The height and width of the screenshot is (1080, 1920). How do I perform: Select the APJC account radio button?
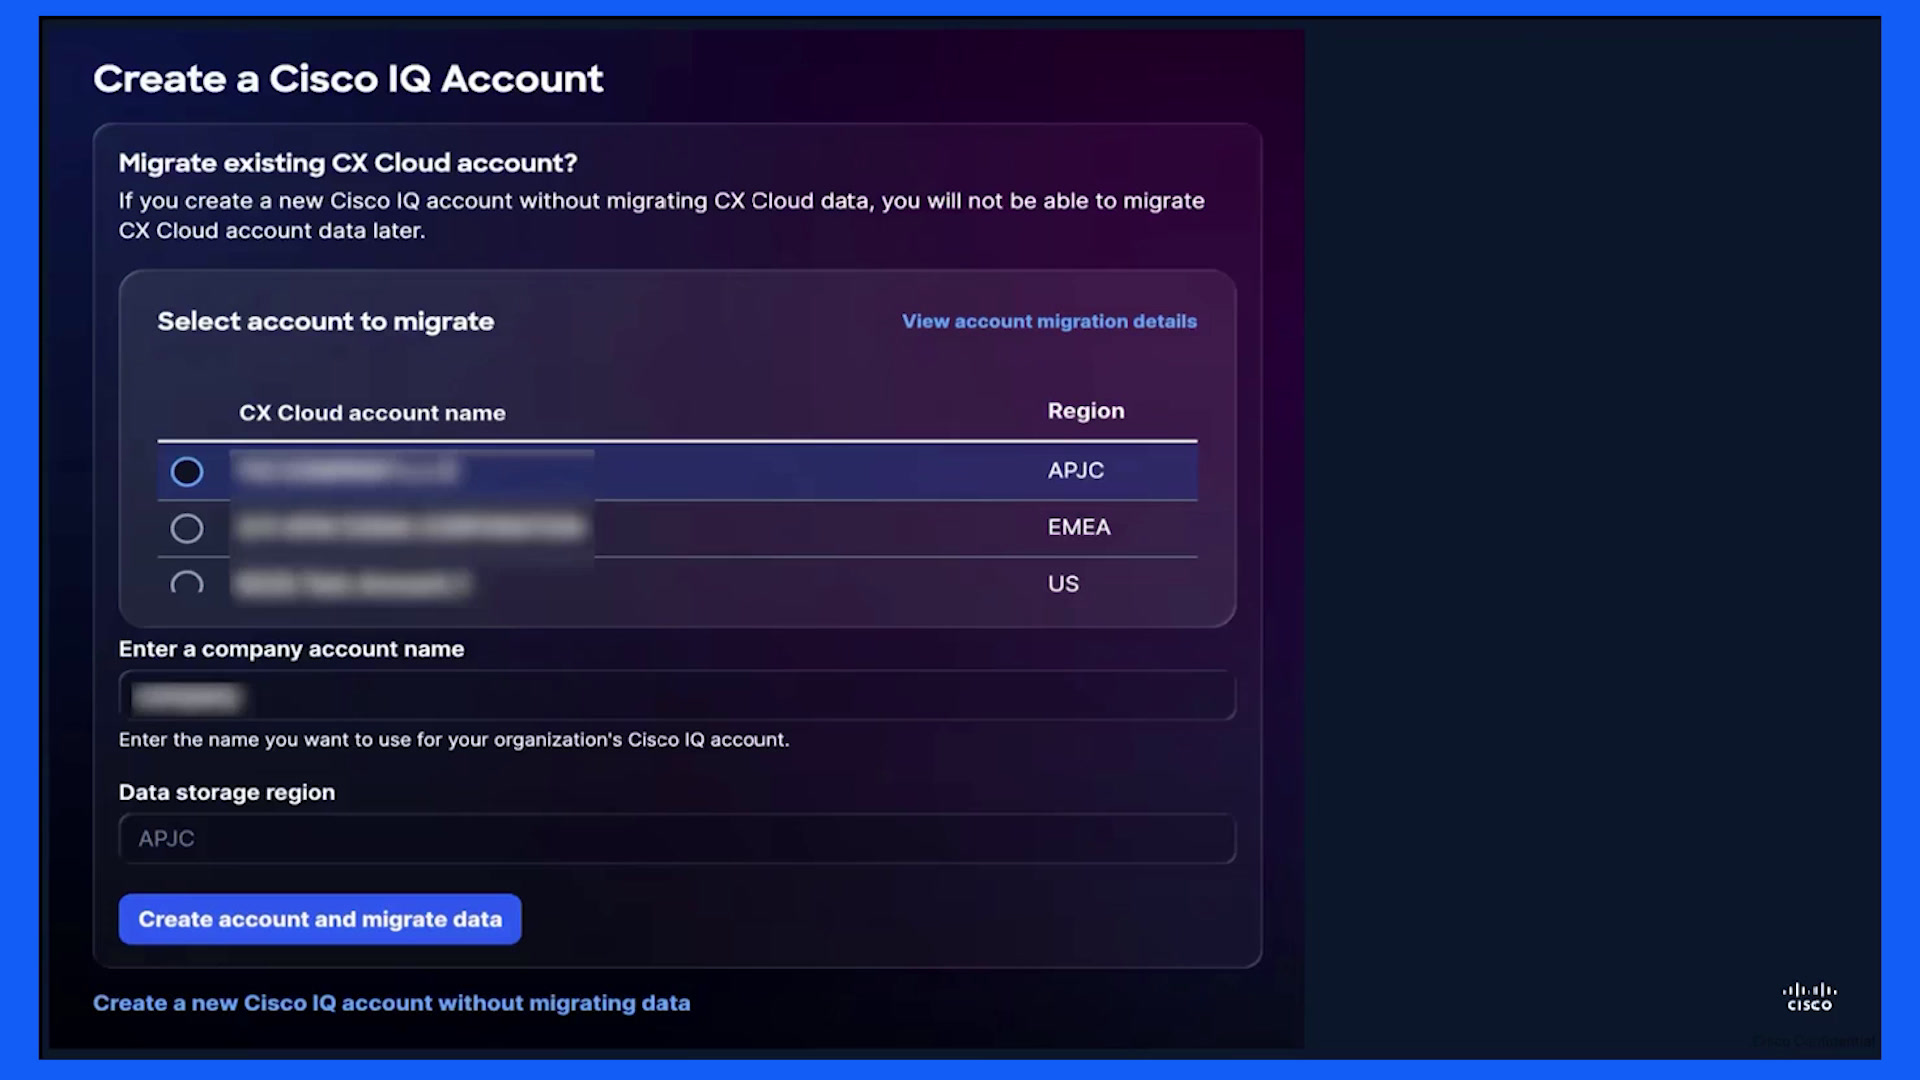point(187,471)
